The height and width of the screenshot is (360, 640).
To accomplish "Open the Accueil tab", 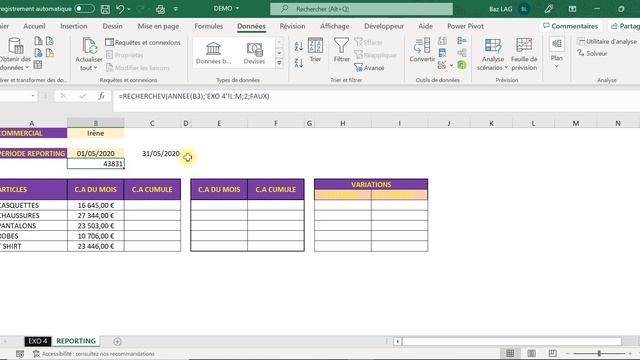I will coord(34,26).
